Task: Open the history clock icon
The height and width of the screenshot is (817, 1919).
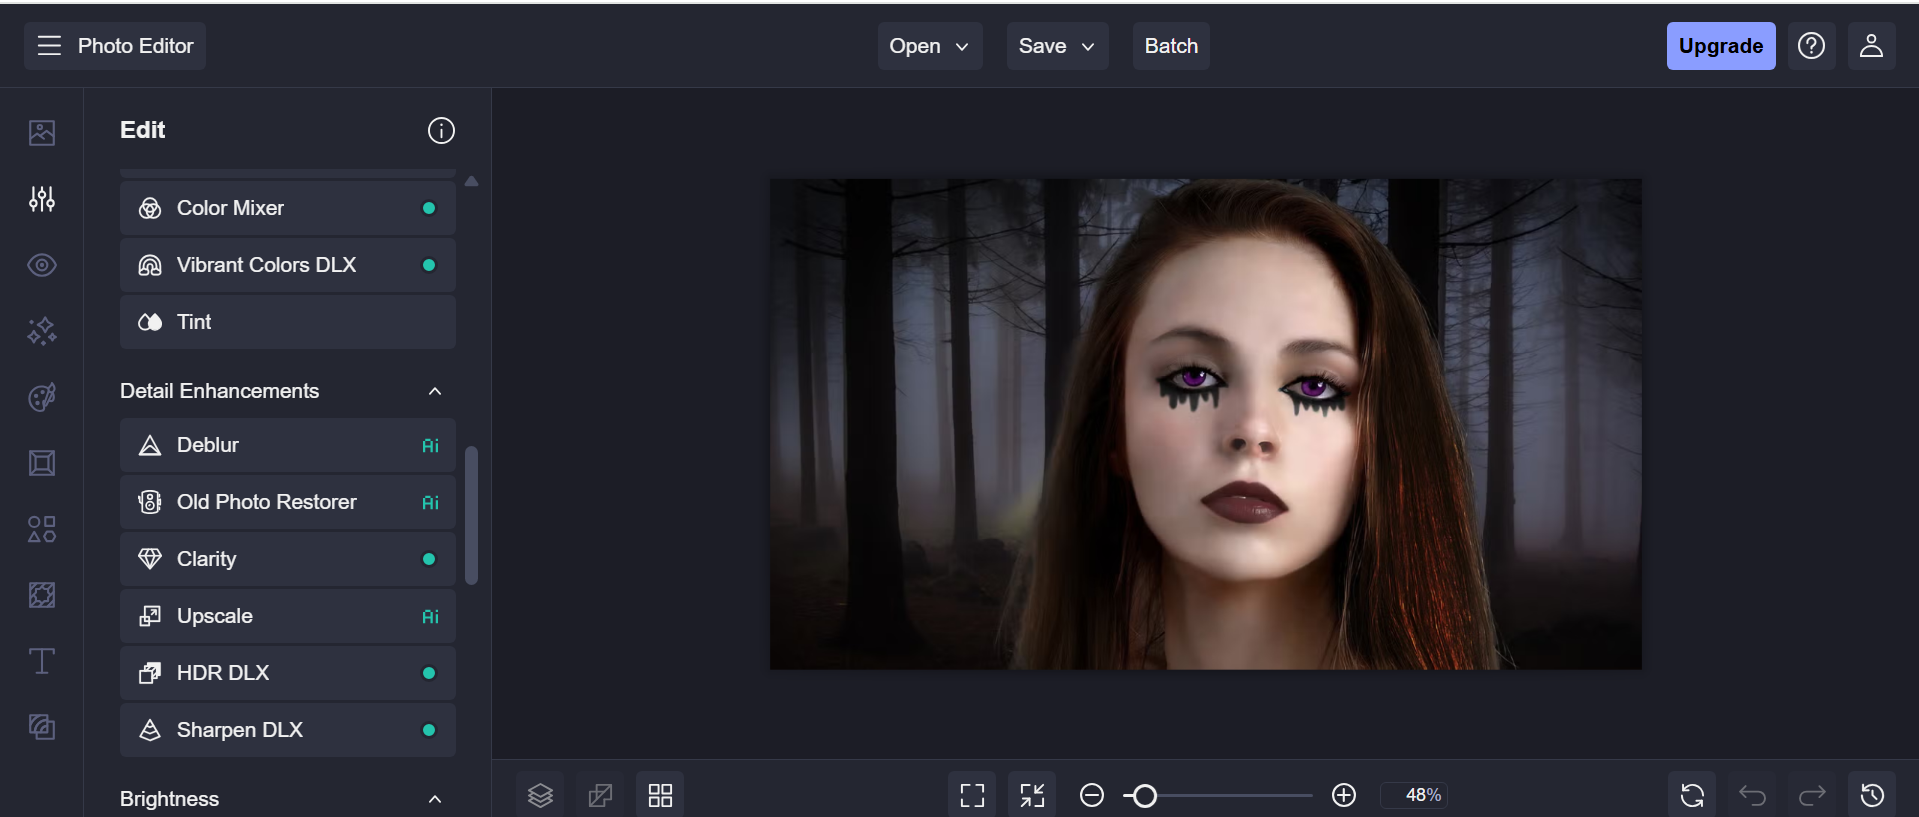Action: (x=1872, y=795)
